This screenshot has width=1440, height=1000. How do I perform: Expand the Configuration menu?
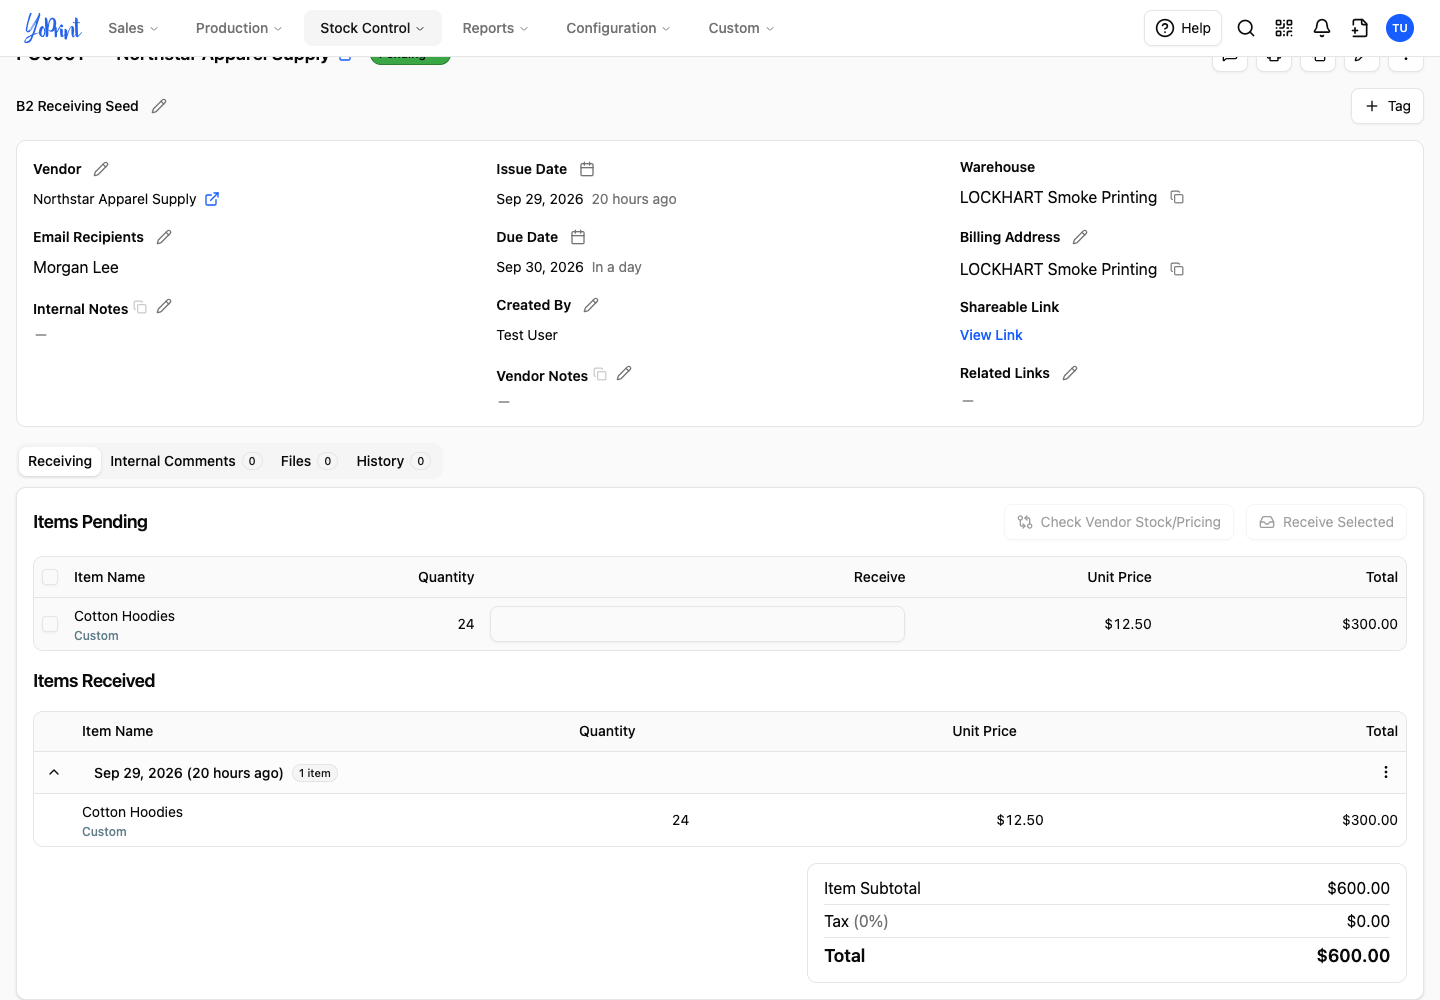[618, 28]
